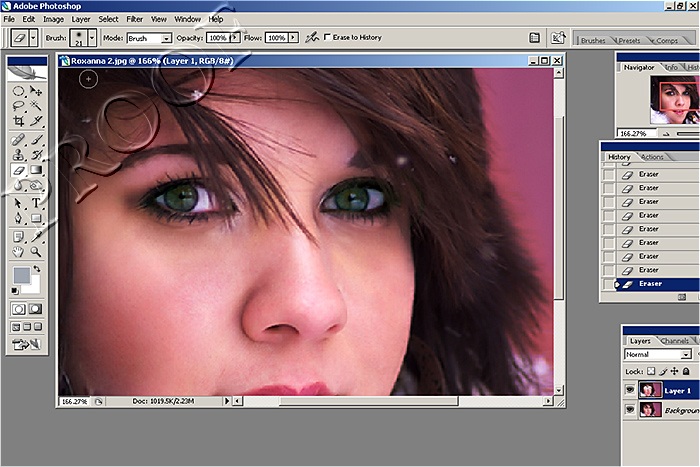Open the eraser Mode dropdown
700x467 pixels.
click(x=166, y=38)
